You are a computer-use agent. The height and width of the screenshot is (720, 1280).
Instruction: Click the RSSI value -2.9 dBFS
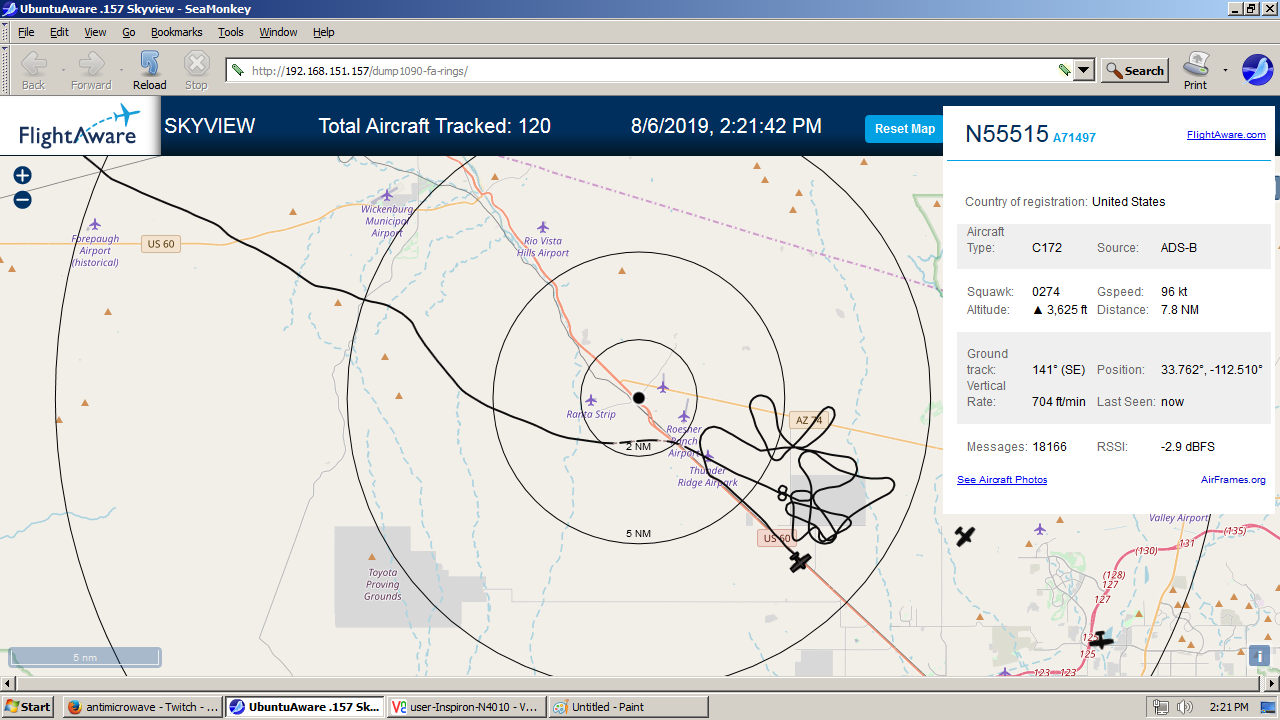[x=1188, y=447]
